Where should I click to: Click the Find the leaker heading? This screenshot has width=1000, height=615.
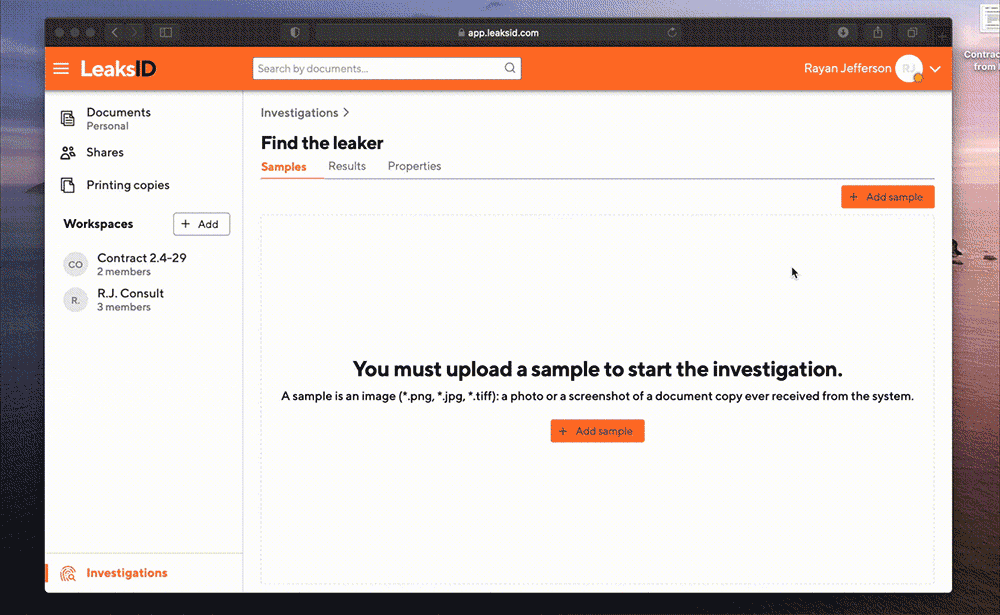coord(322,143)
